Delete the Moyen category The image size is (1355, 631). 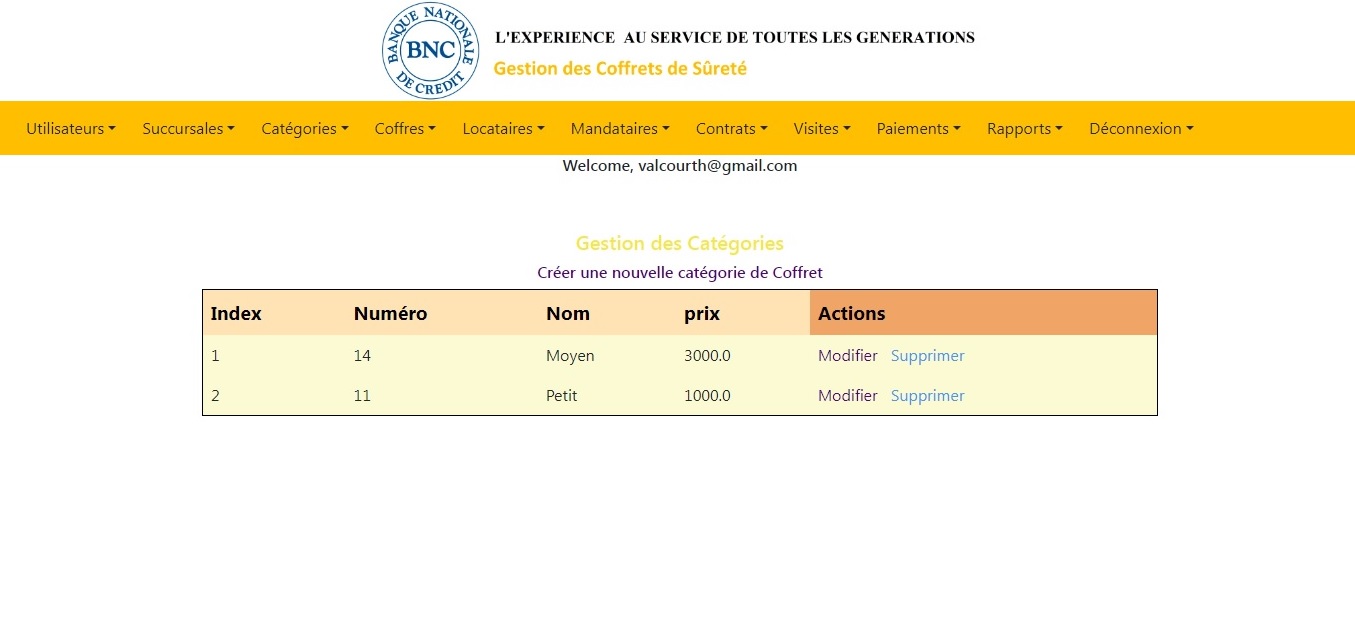tap(927, 356)
